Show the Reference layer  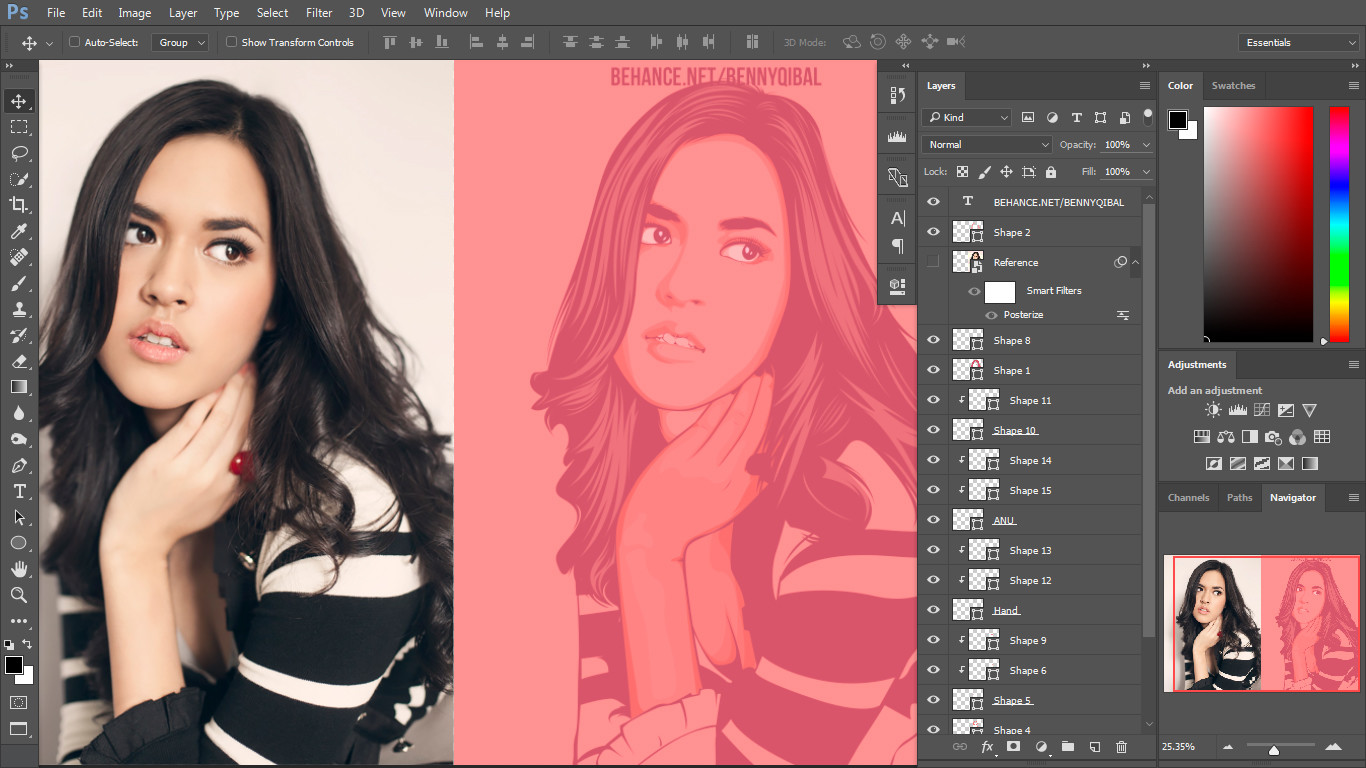(933, 262)
